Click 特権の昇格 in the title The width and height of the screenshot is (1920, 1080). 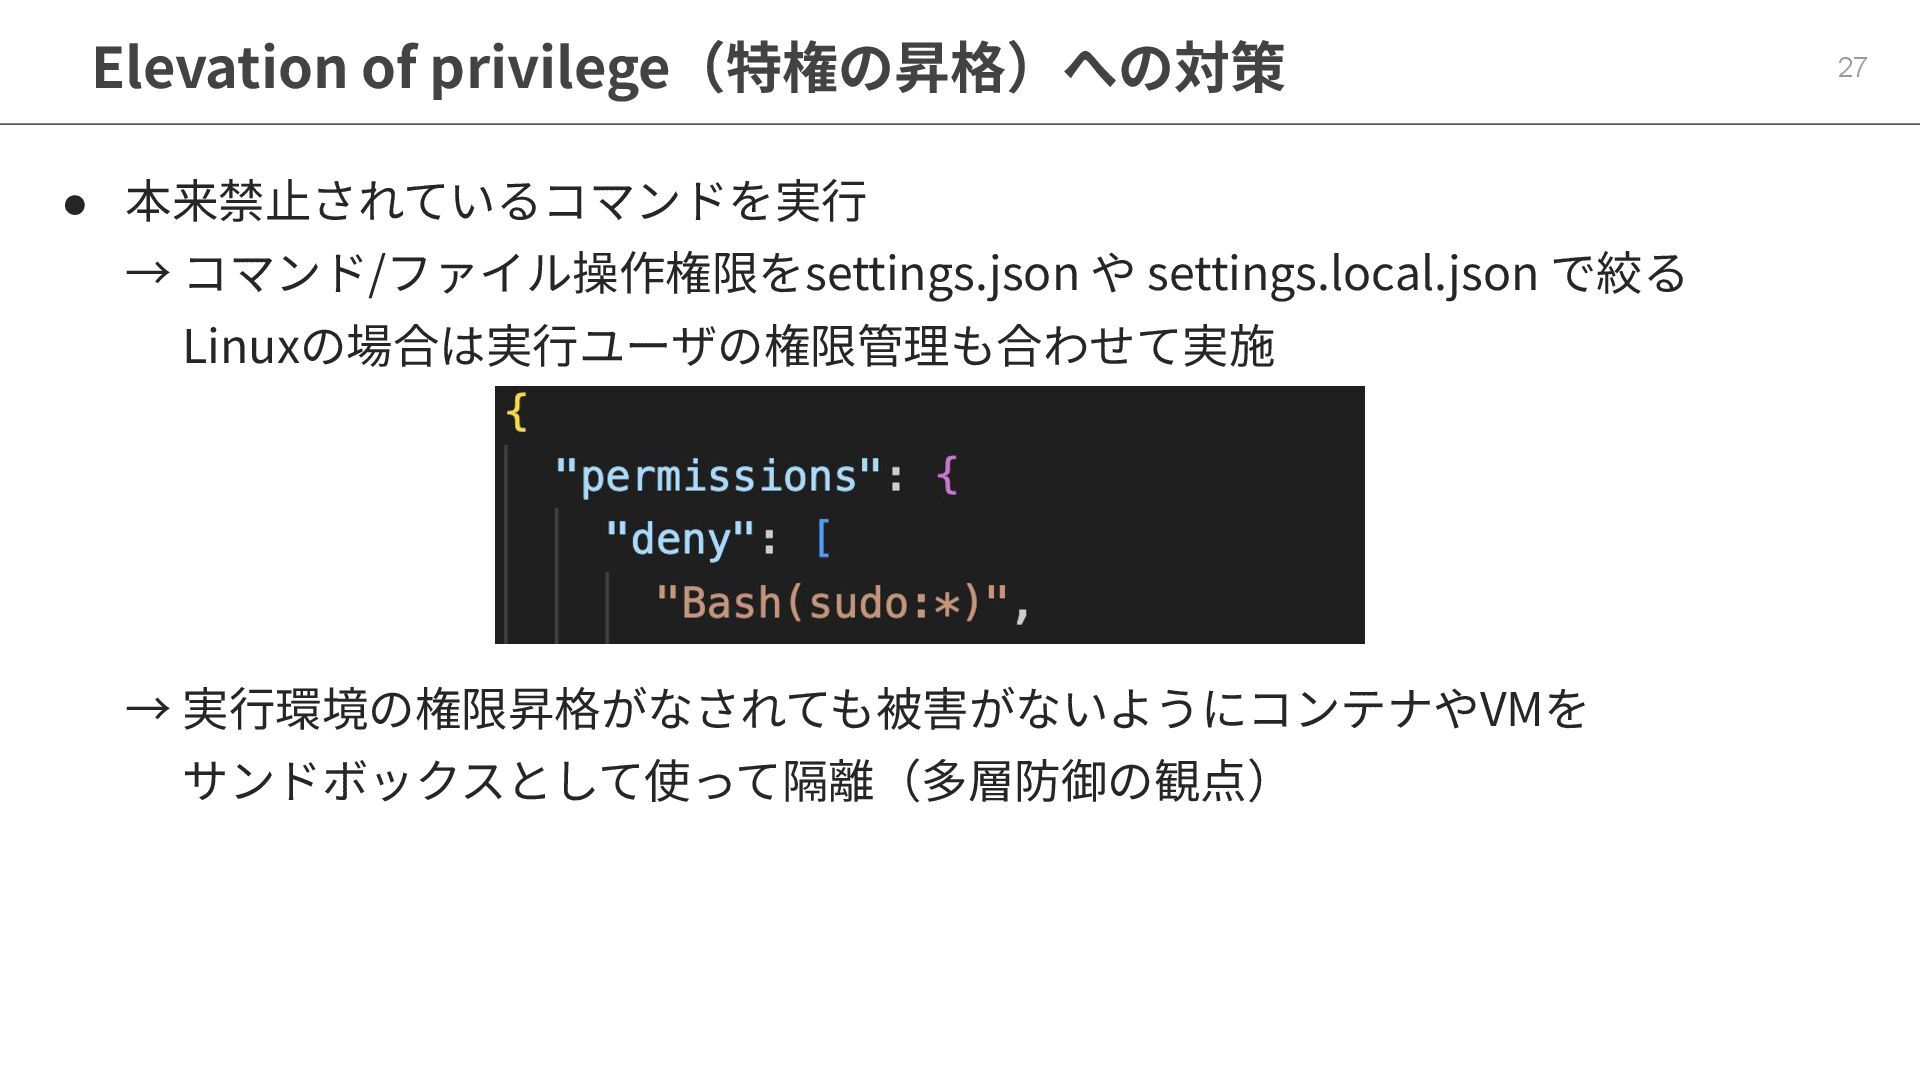(866, 67)
